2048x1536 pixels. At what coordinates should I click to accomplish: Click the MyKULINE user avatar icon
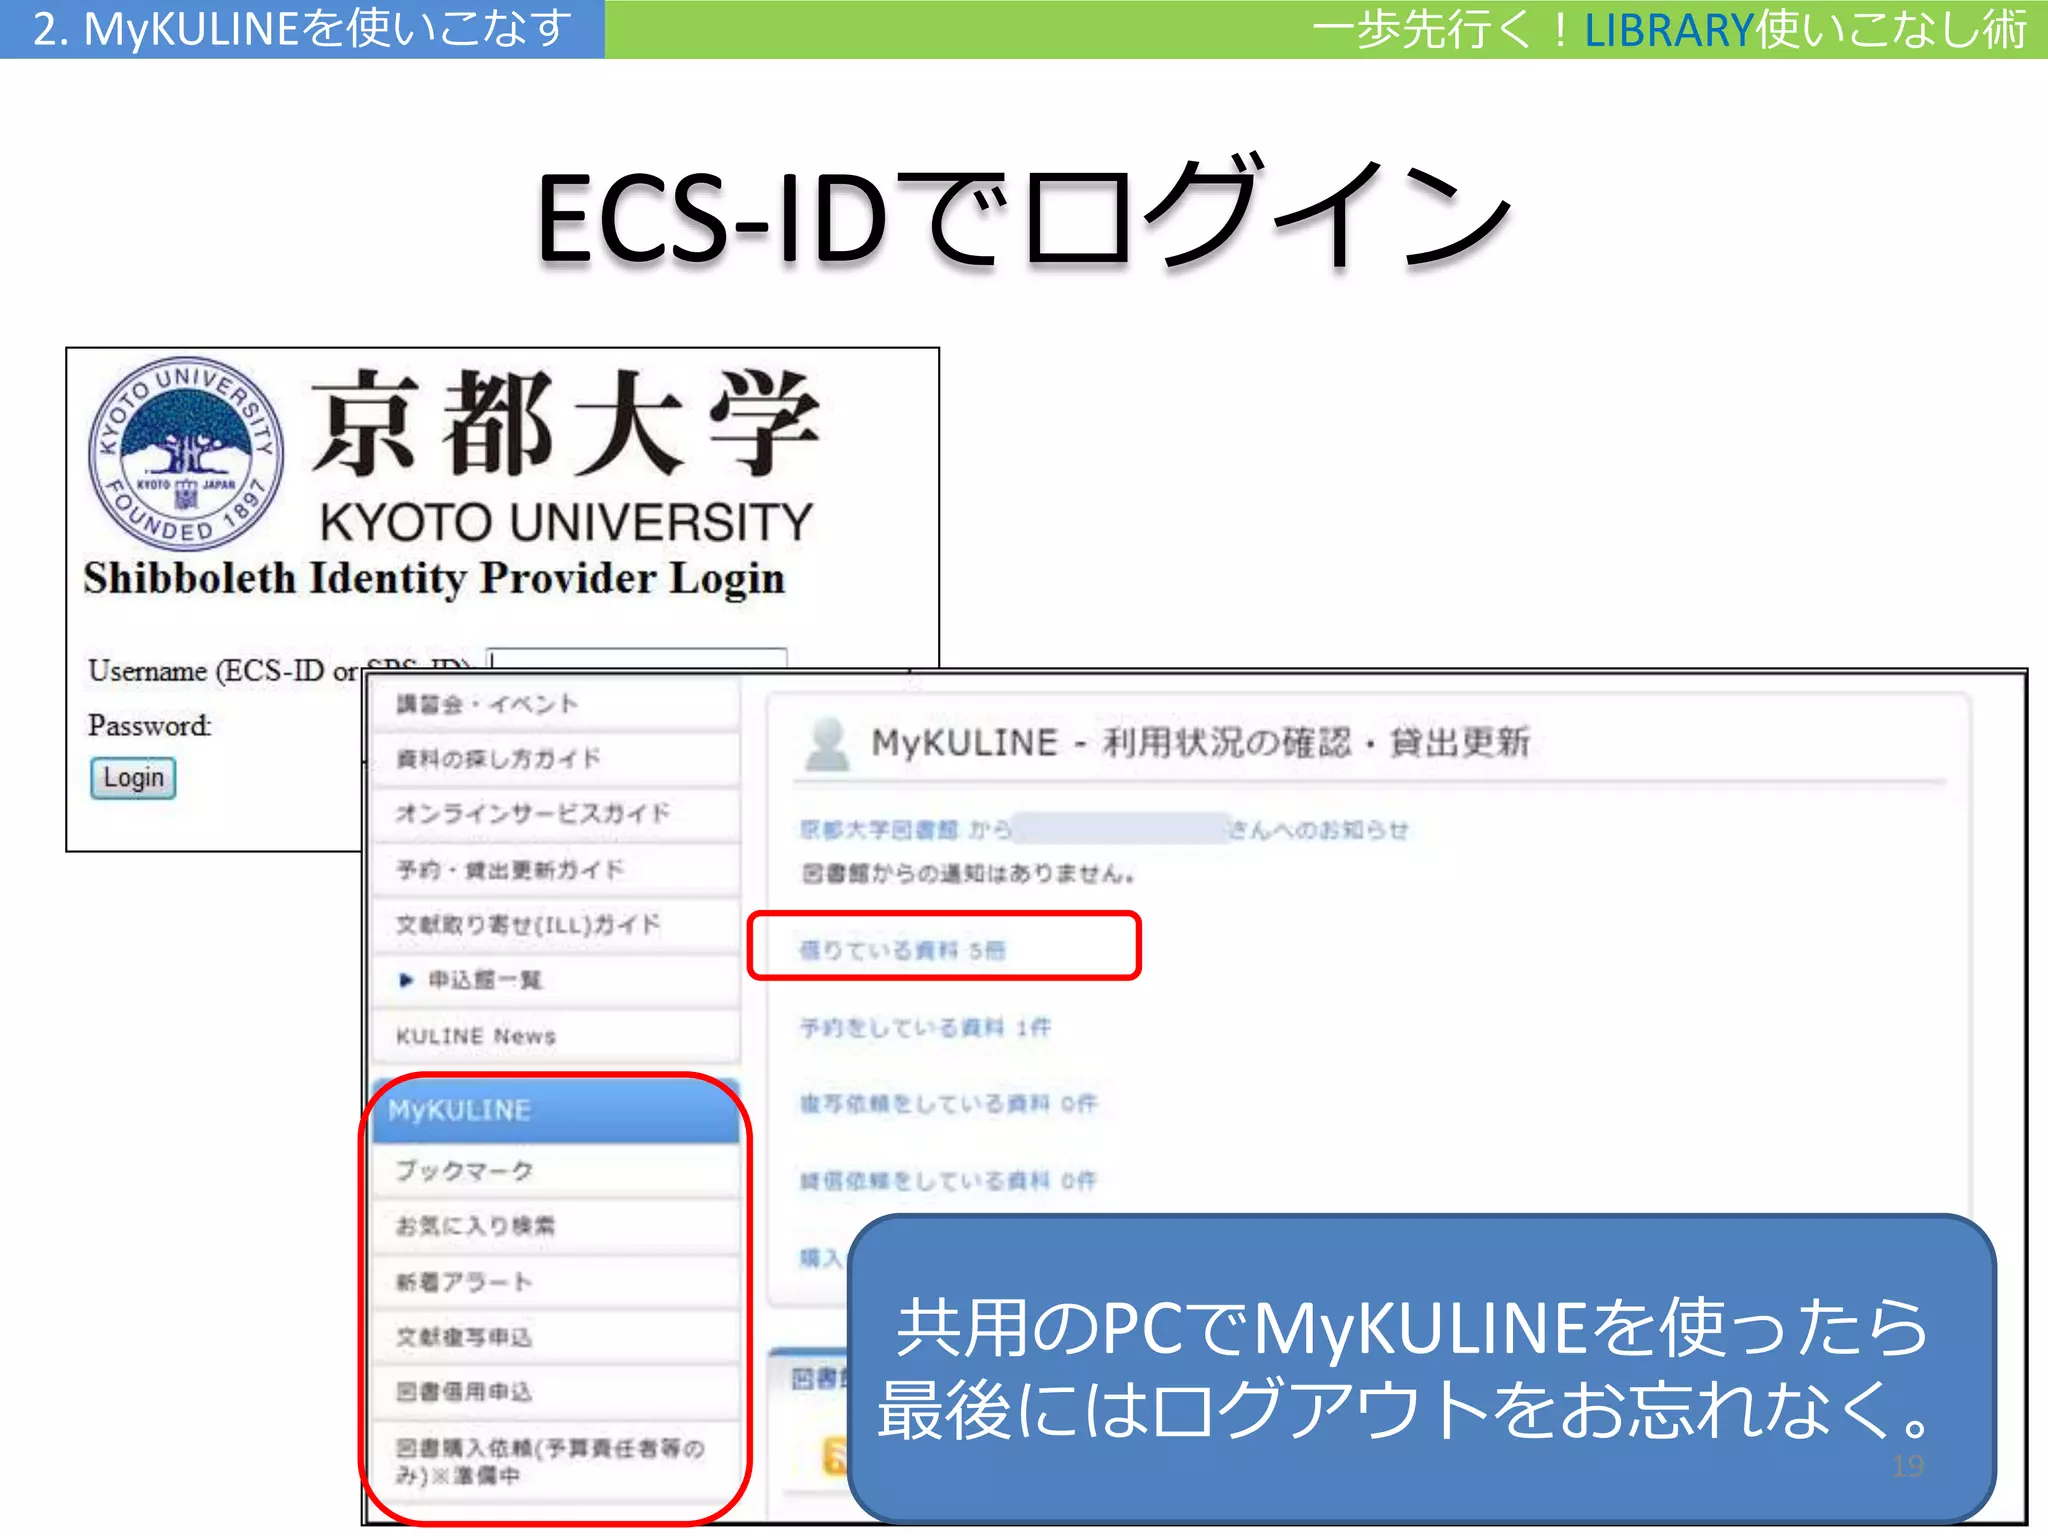[x=828, y=743]
